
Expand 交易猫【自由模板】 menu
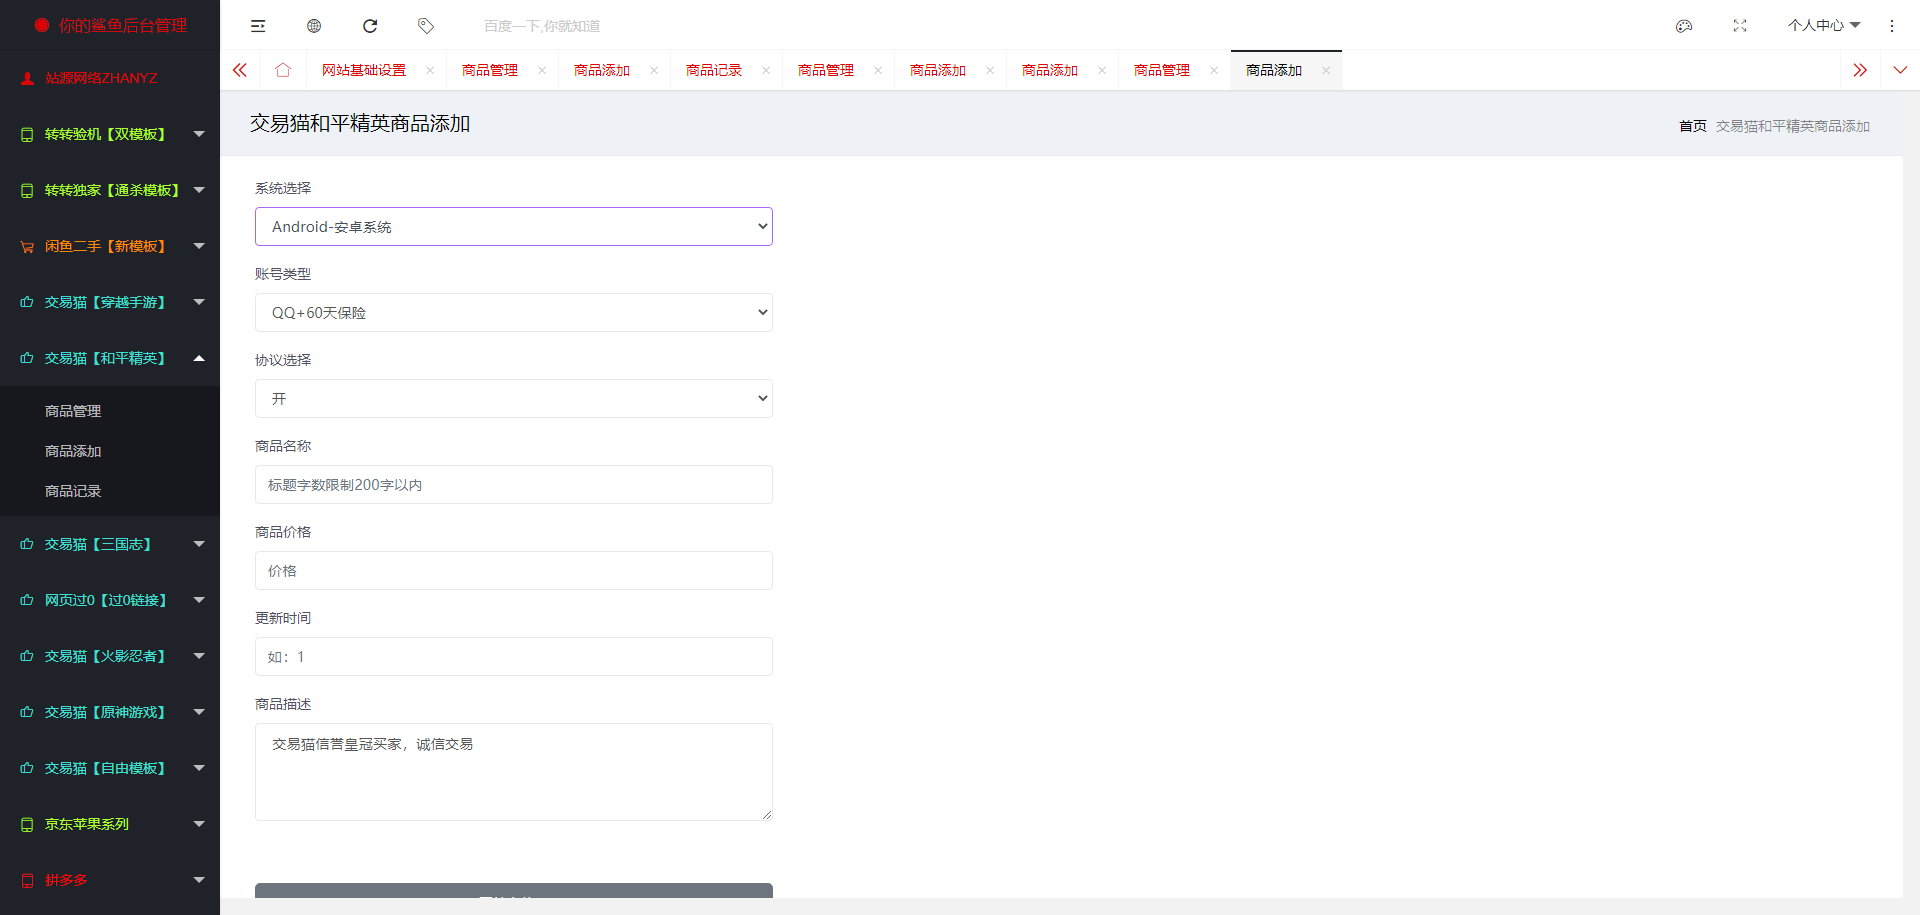click(x=199, y=768)
